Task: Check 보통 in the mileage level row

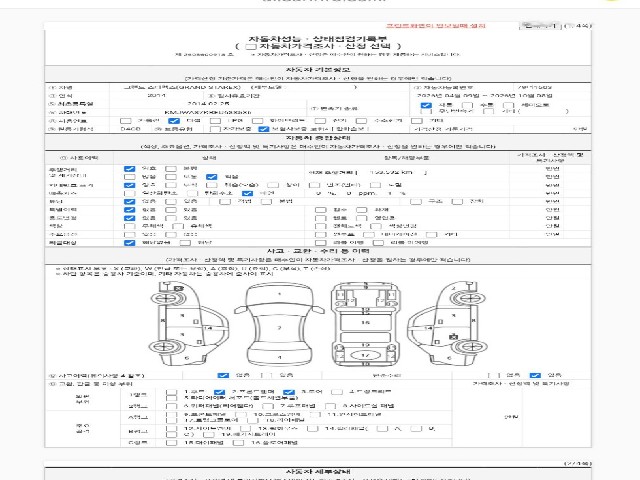Action: 171,177
